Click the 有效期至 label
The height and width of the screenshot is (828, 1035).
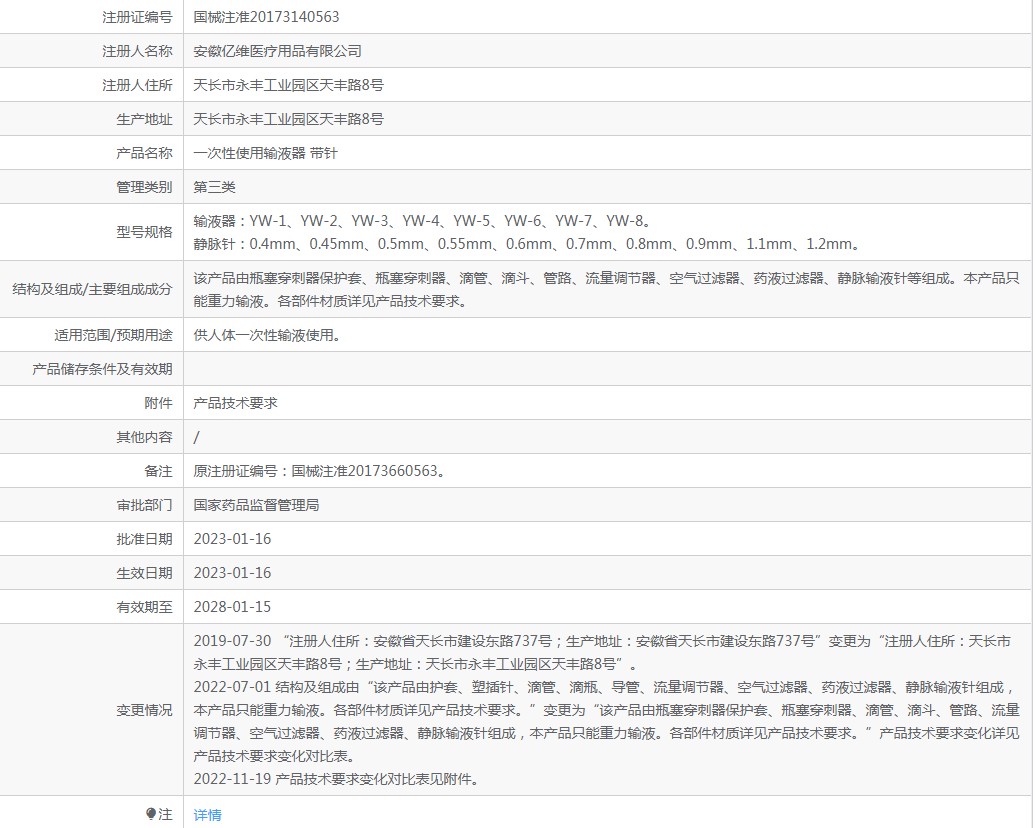click(x=145, y=607)
